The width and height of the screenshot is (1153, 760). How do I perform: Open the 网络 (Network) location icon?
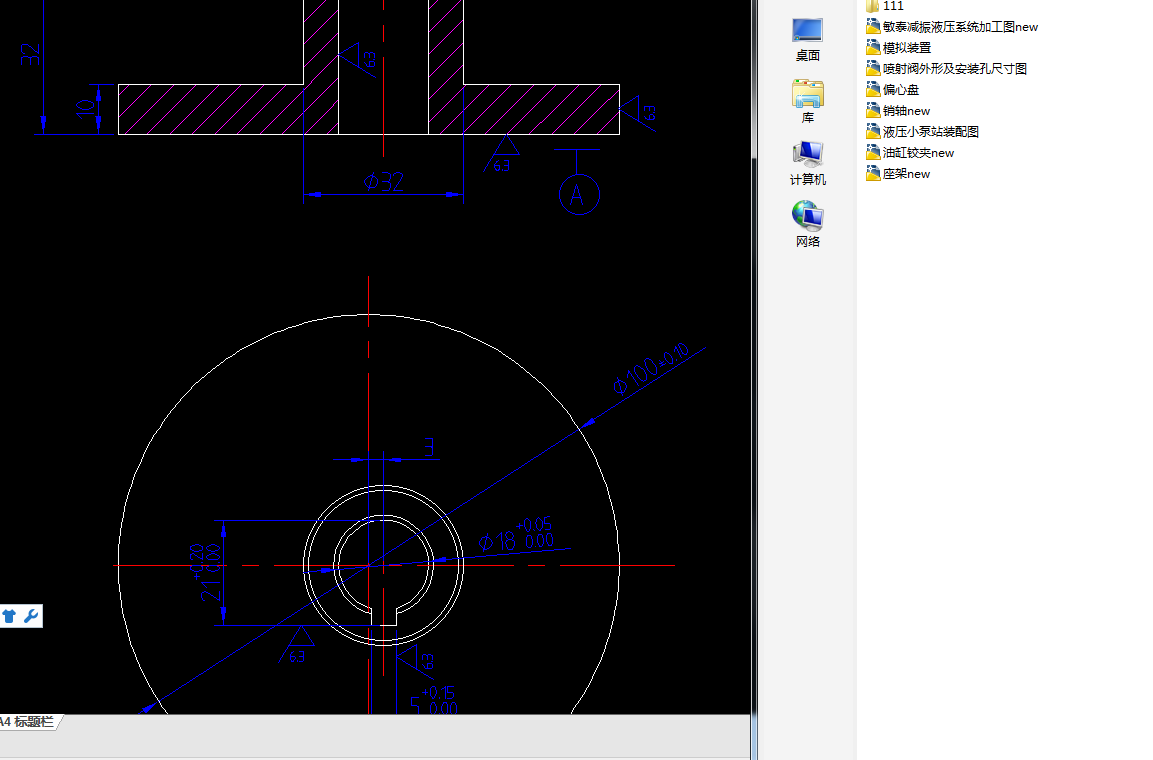[x=807, y=225]
